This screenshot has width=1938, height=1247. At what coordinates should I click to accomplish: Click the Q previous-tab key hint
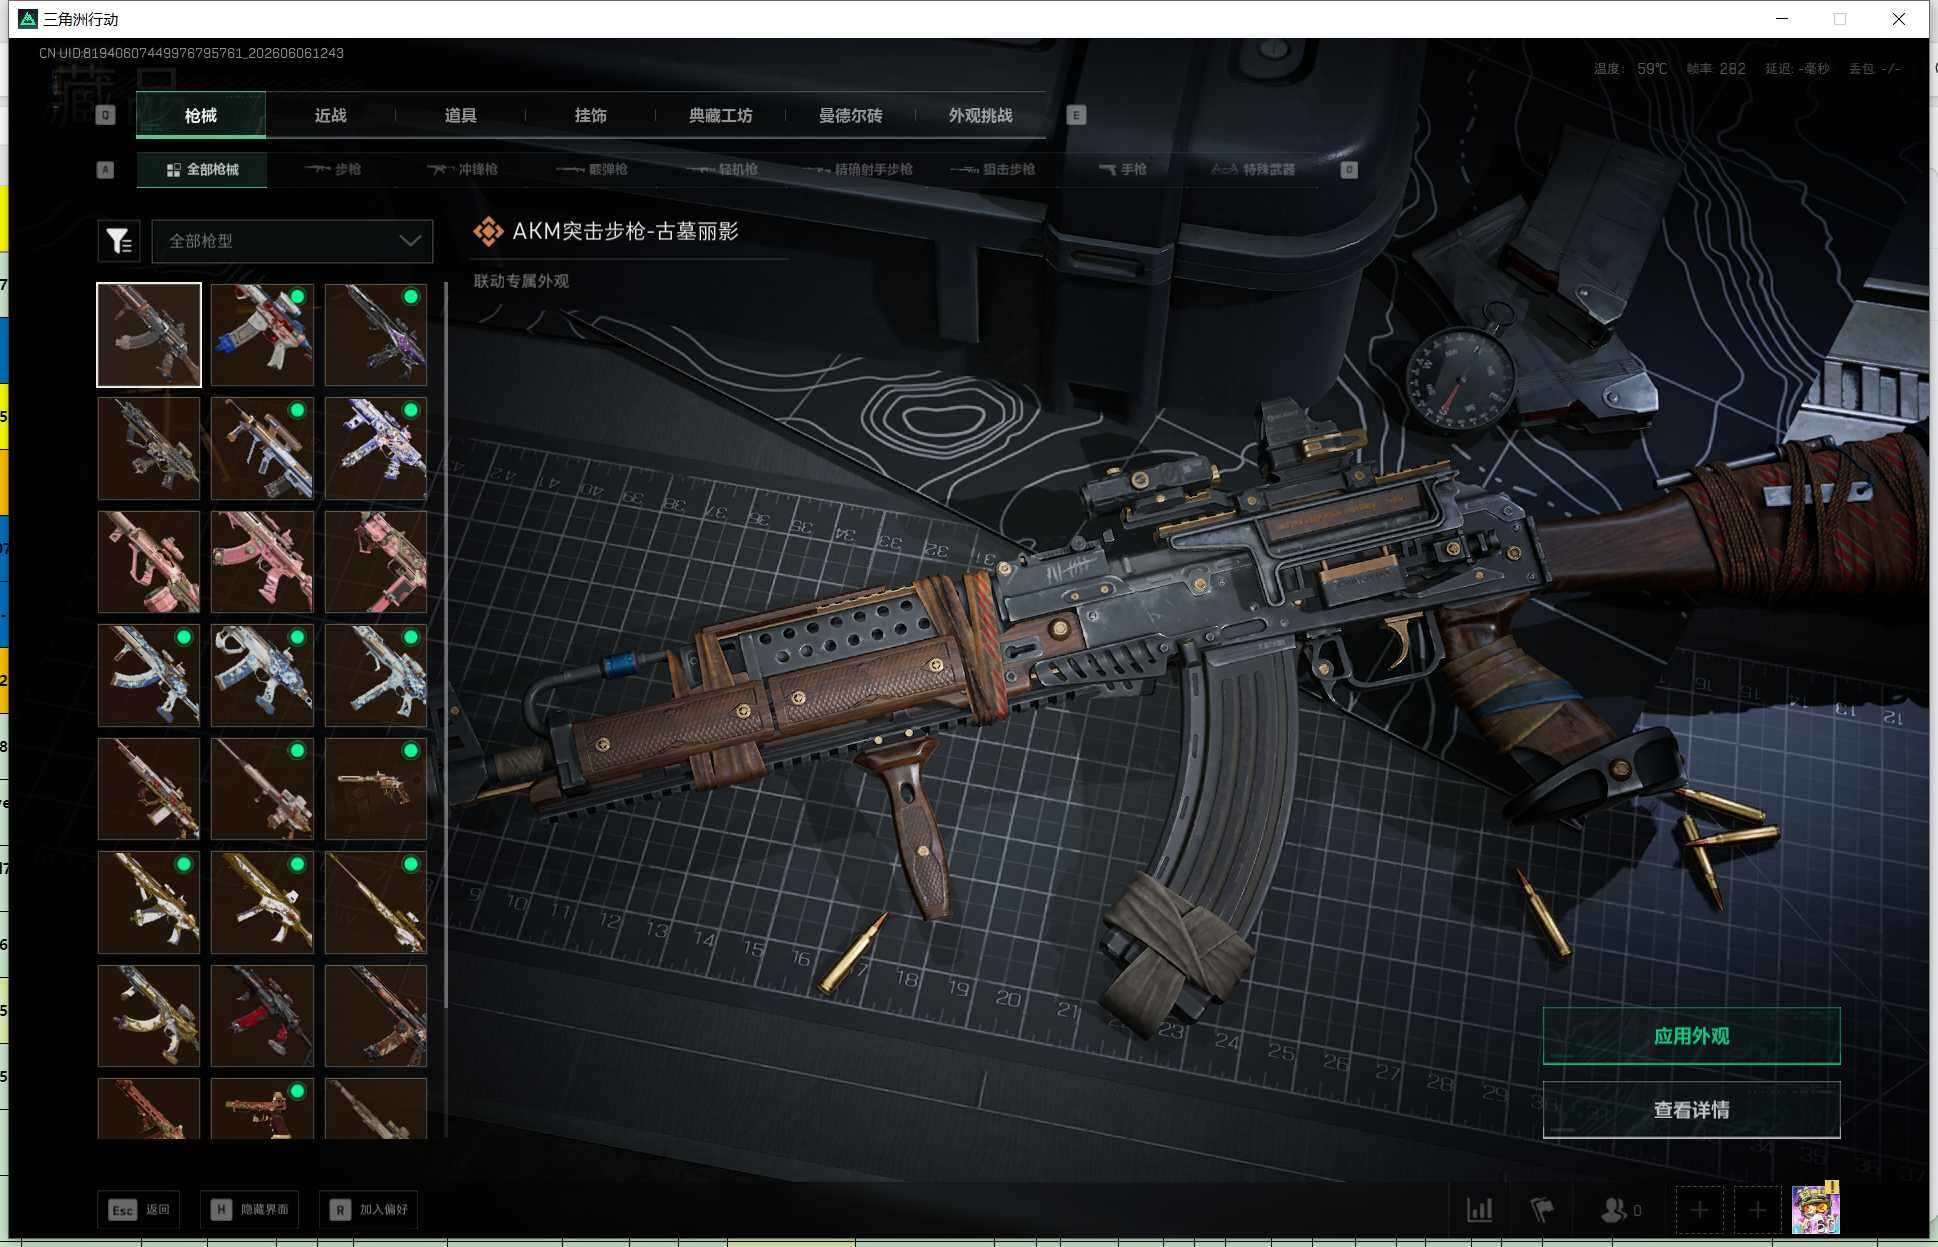pos(105,115)
